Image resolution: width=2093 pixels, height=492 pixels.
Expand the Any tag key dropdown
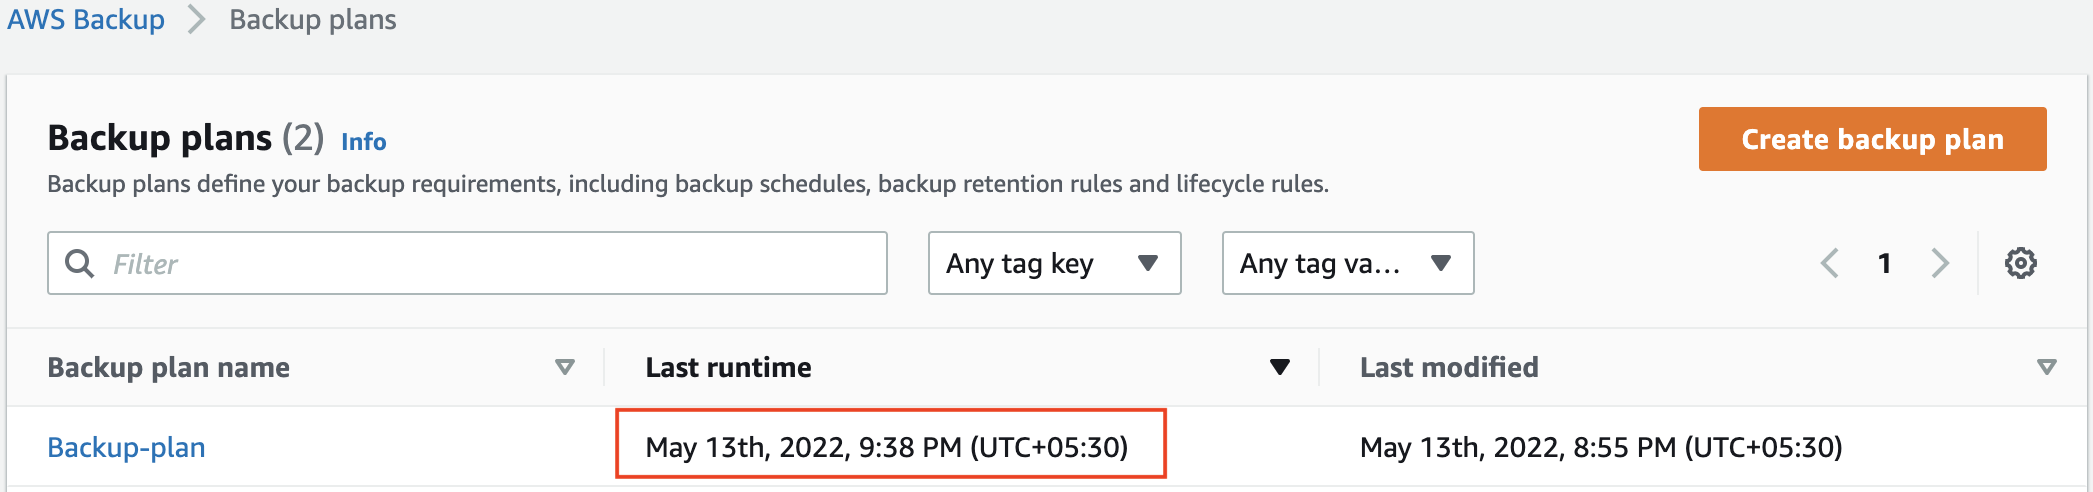coord(1054,263)
